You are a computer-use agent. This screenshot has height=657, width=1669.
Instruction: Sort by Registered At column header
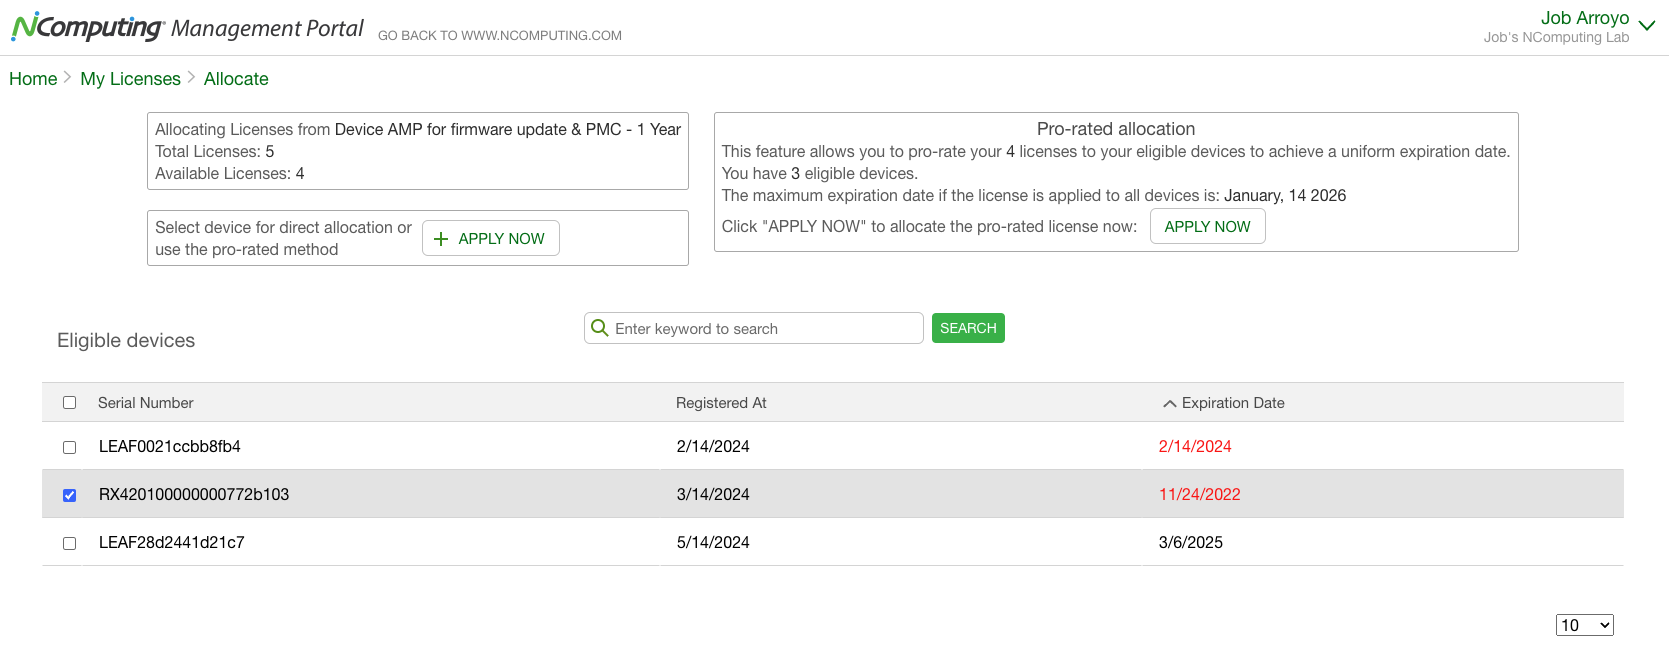point(721,403)
